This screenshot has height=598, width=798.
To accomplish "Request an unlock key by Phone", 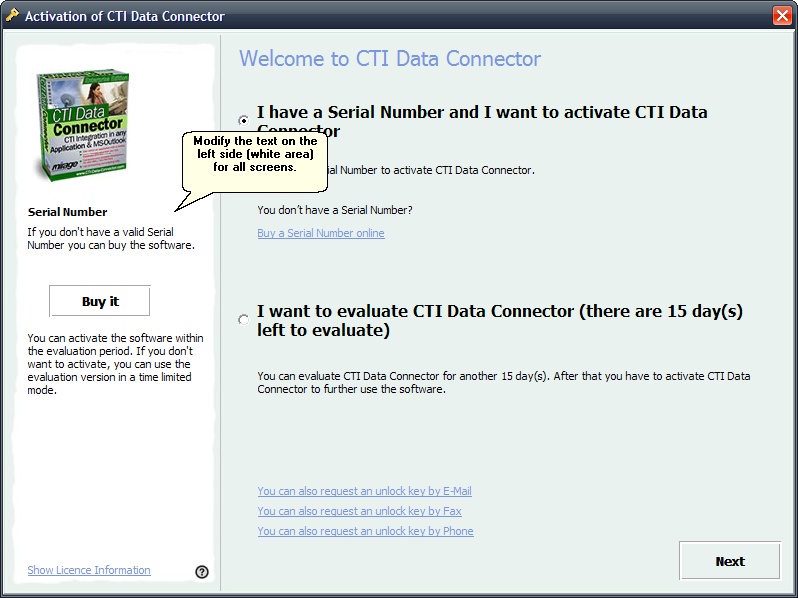I will (365, 531).
